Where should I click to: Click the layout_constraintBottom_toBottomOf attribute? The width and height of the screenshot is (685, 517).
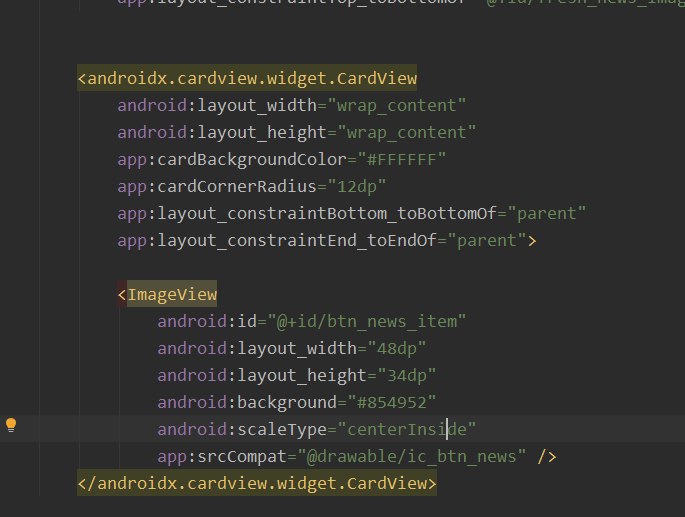[x=307, y=214]
